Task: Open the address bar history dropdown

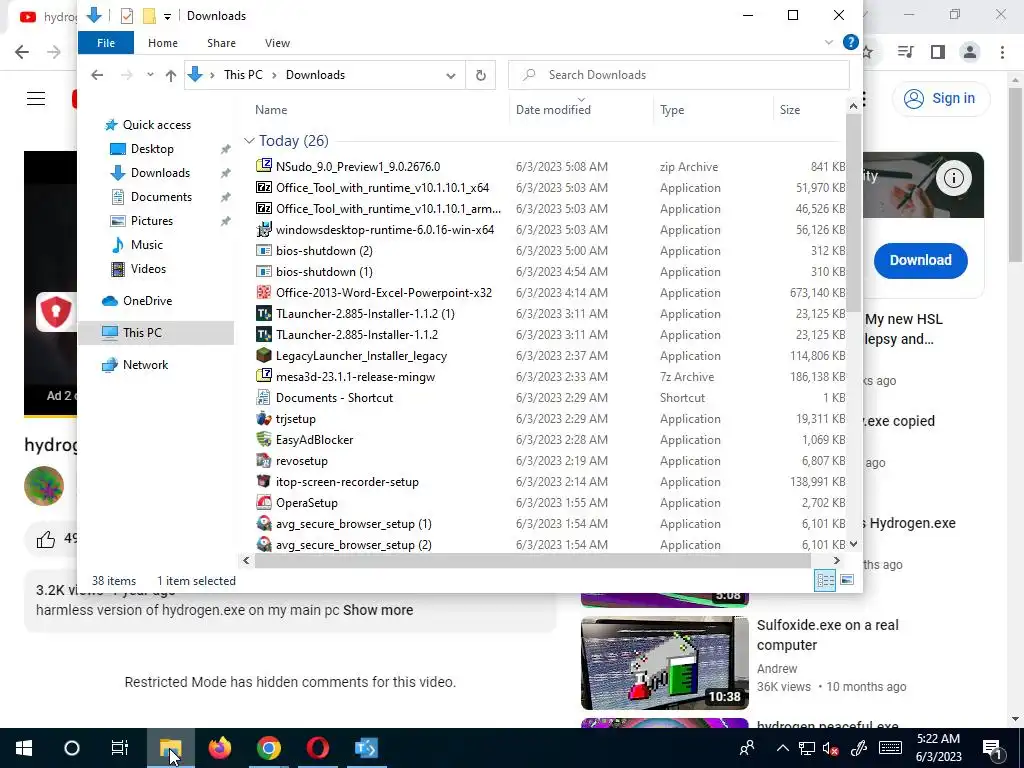Action: coord(451,75)
